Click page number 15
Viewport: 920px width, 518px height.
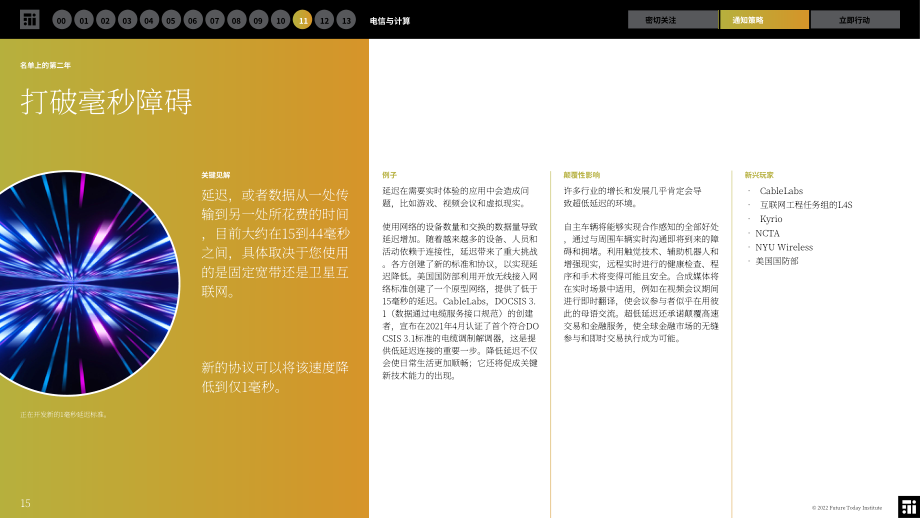tap(25, 503)
